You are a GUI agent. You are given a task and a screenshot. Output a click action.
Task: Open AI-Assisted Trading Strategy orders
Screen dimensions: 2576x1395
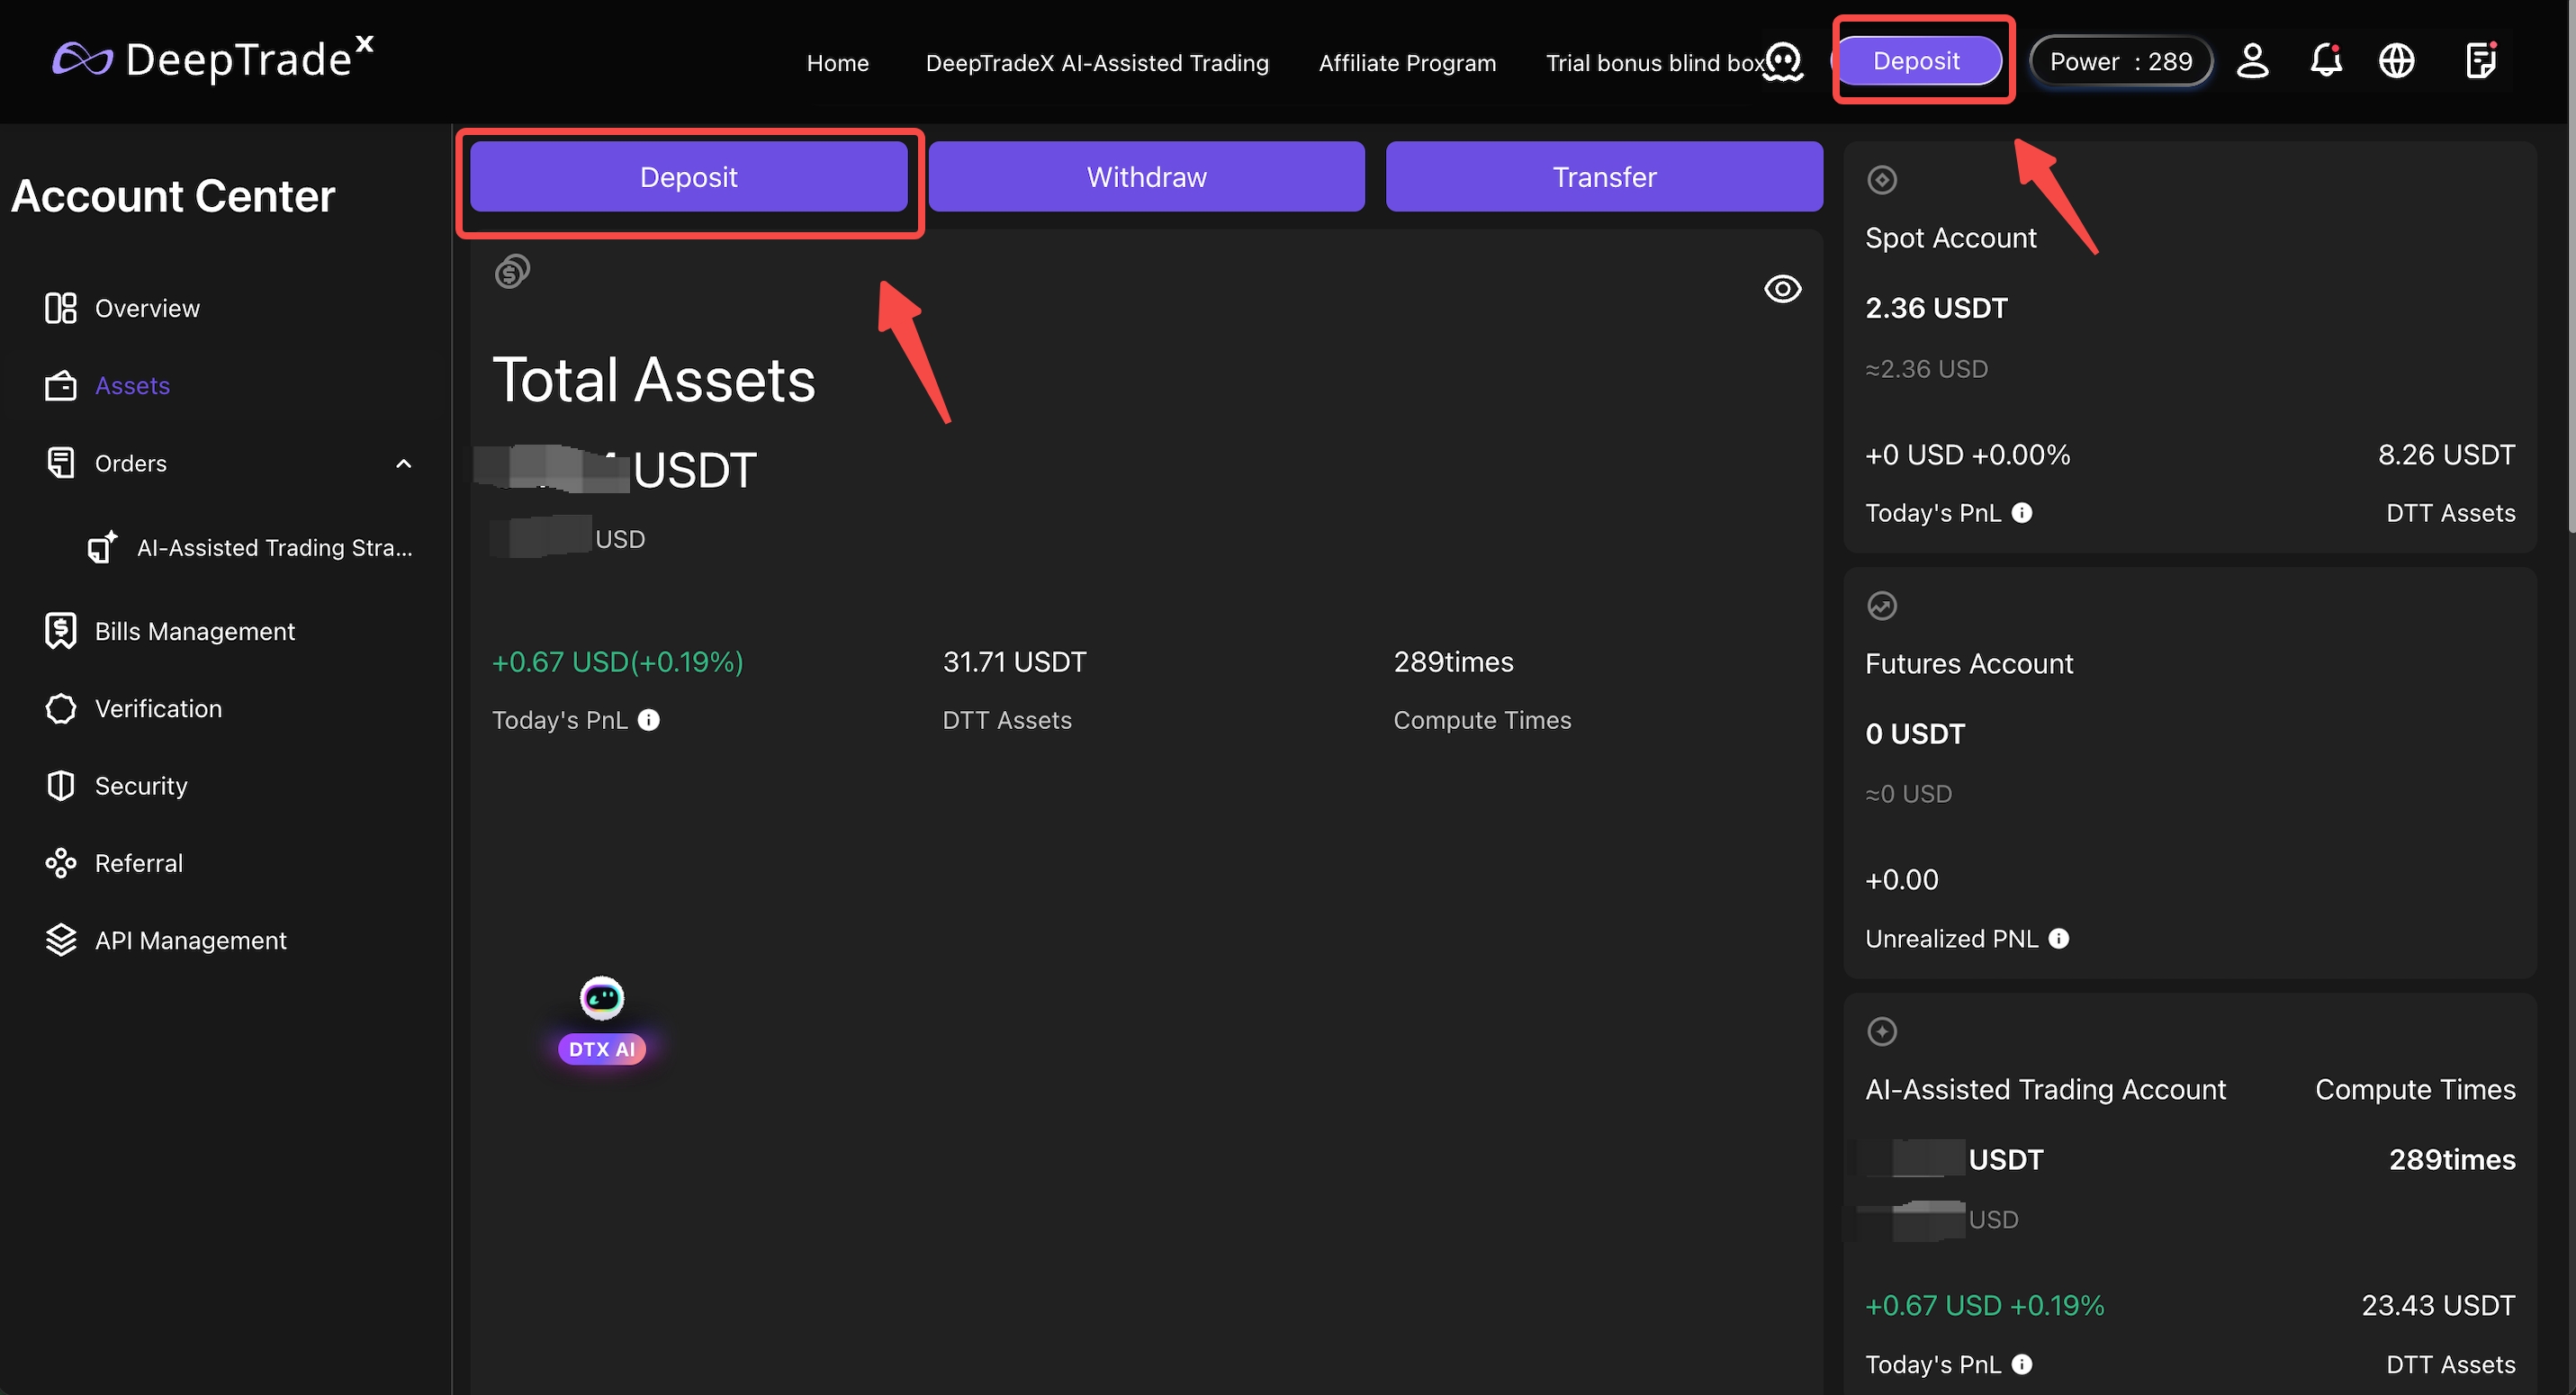pyautogui.click(x=275, y=547)
